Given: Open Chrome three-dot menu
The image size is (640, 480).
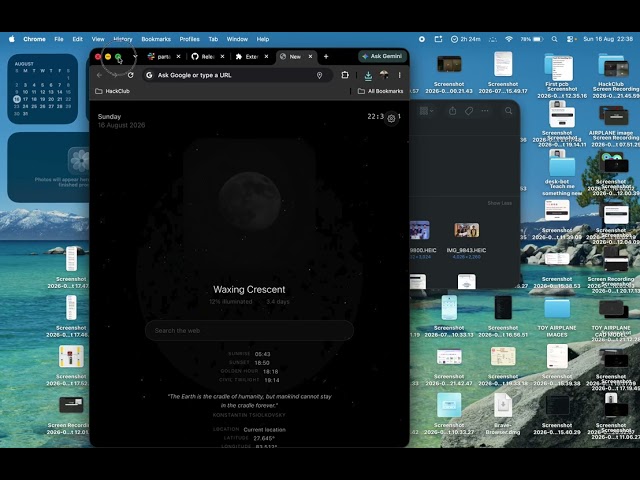Looking at the screenshot, I should (x=399, y=75).
